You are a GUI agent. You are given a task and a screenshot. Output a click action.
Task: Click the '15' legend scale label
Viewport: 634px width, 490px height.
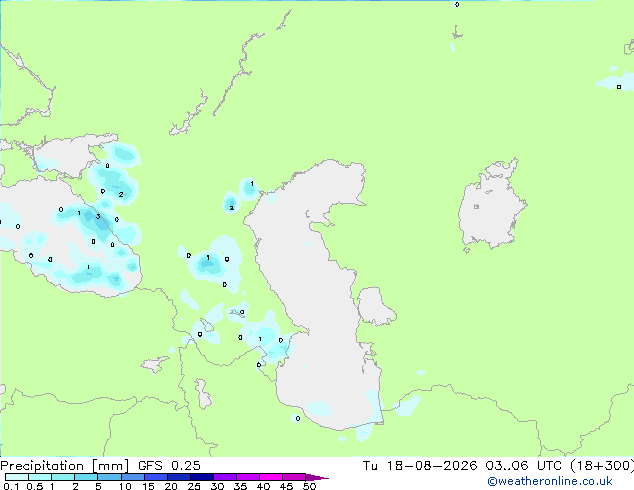[x=148, y=486]
